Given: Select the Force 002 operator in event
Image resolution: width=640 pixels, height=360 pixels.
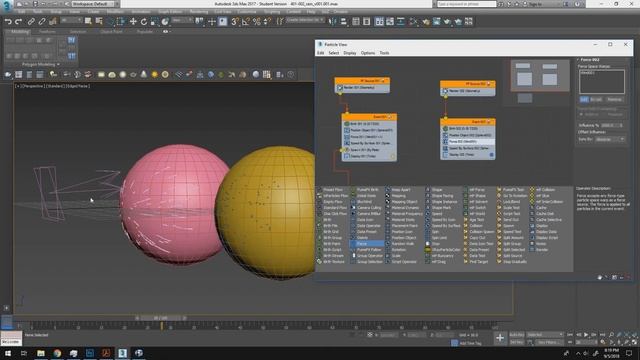Looking at the screenshot, I should [x=468, y=142].
